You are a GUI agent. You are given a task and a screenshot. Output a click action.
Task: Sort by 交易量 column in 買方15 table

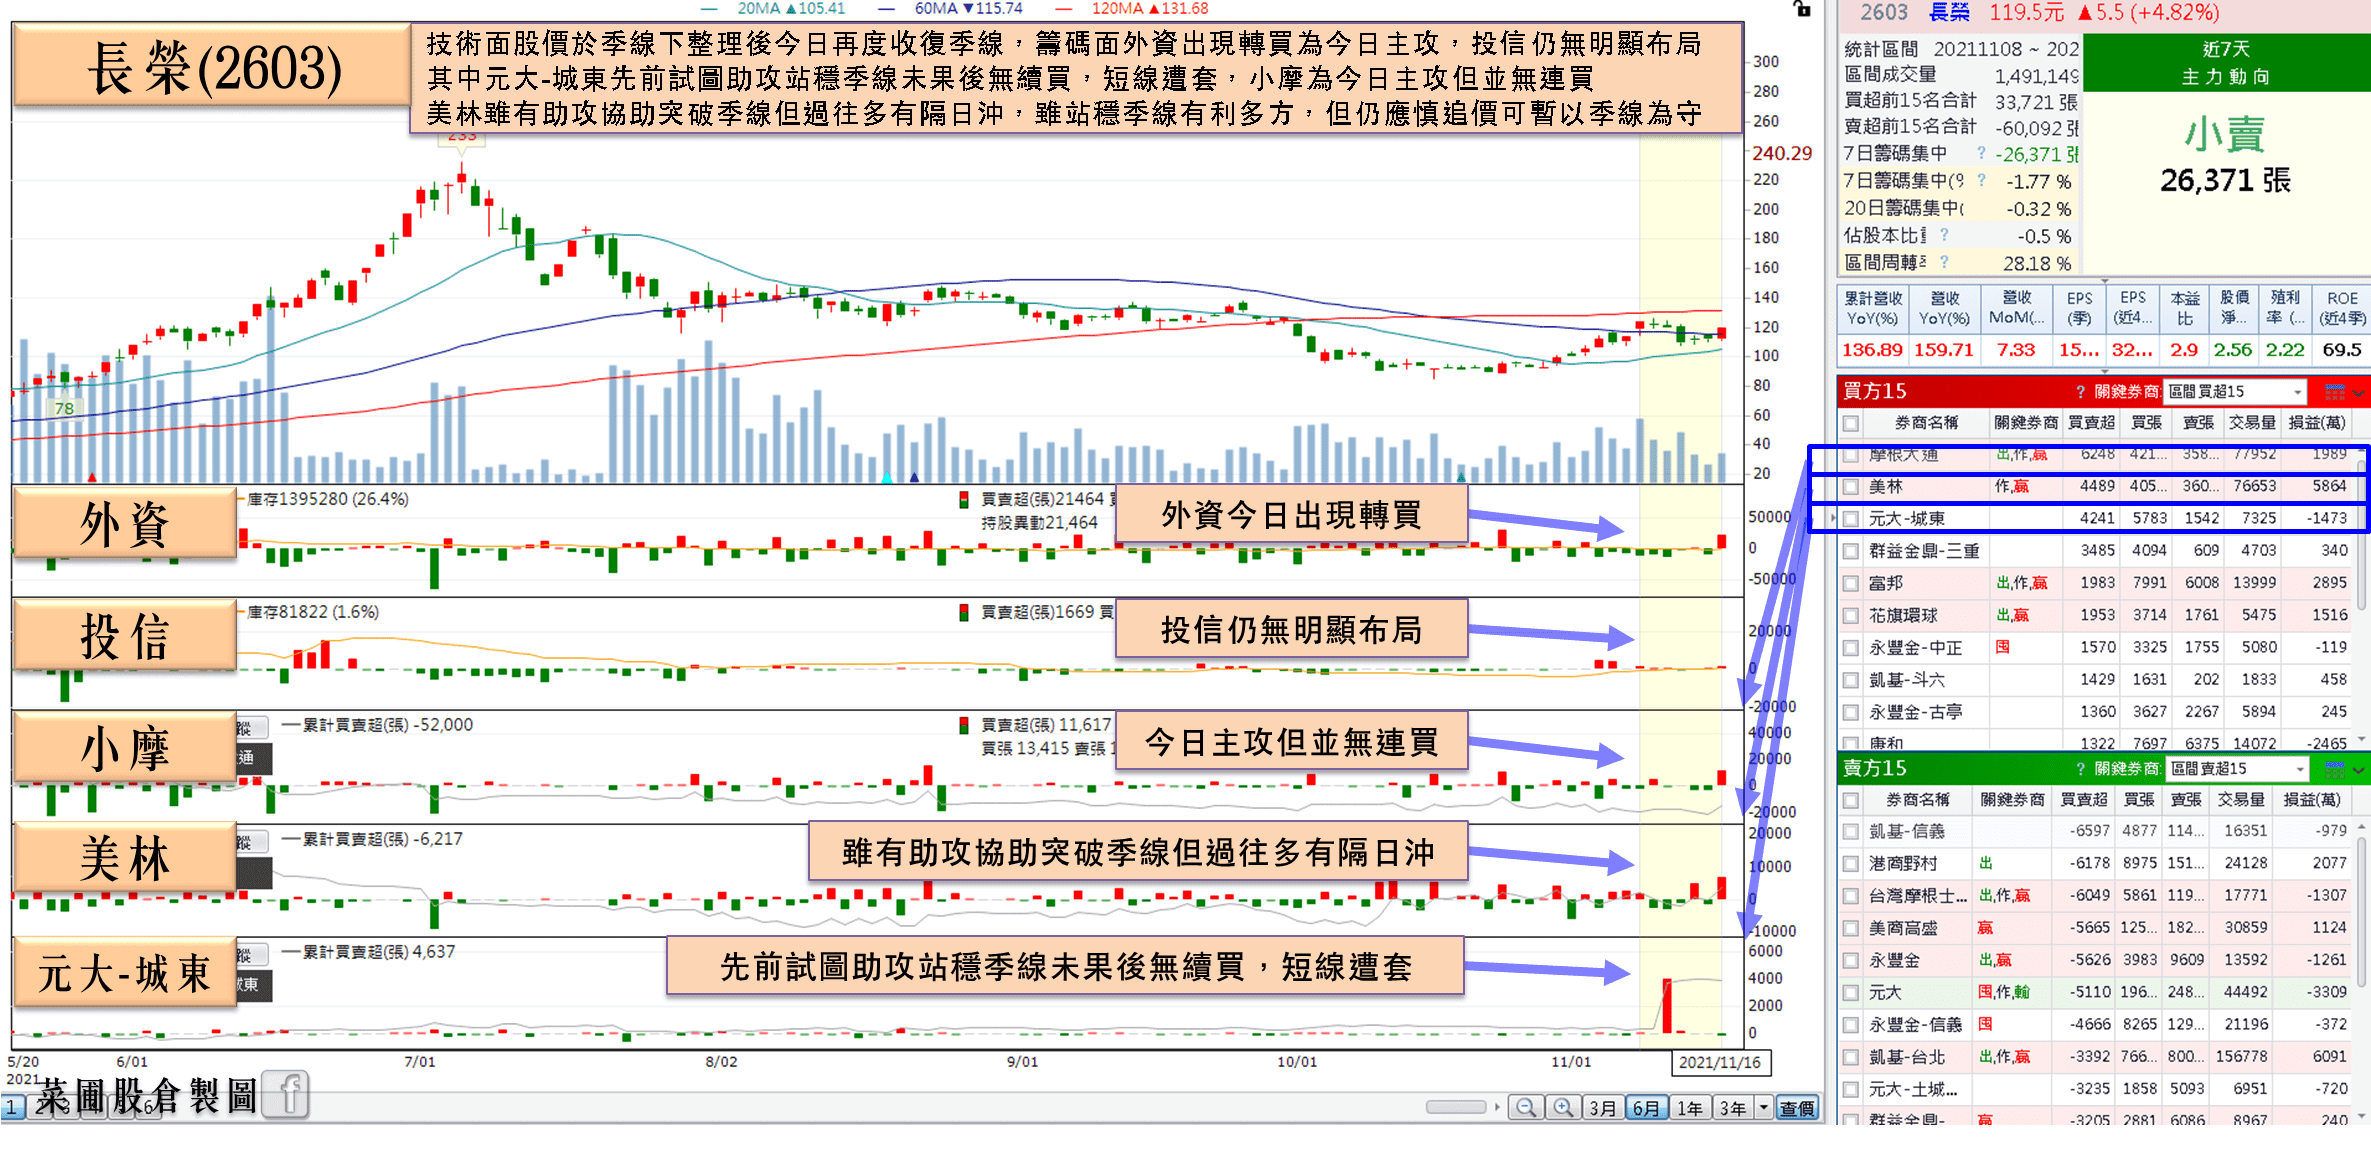2252,423
